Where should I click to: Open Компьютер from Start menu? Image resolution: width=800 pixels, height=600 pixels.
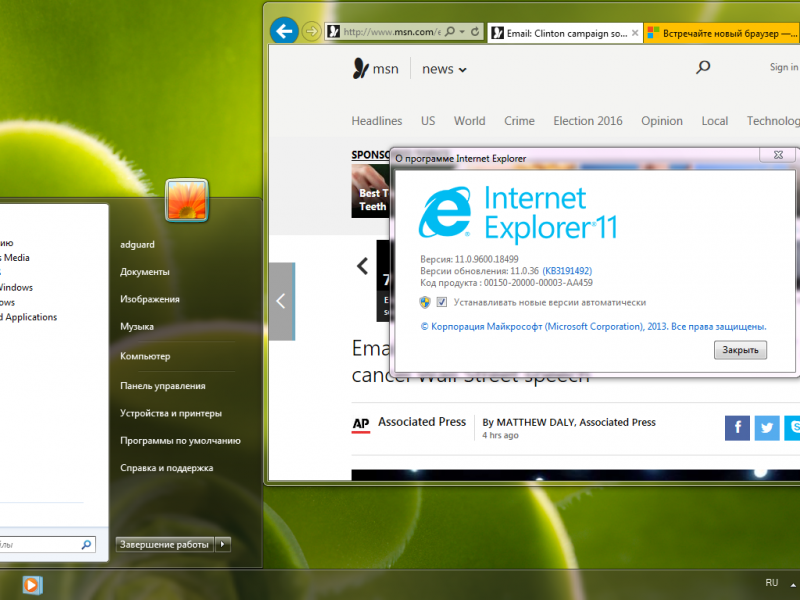(145, 356)
